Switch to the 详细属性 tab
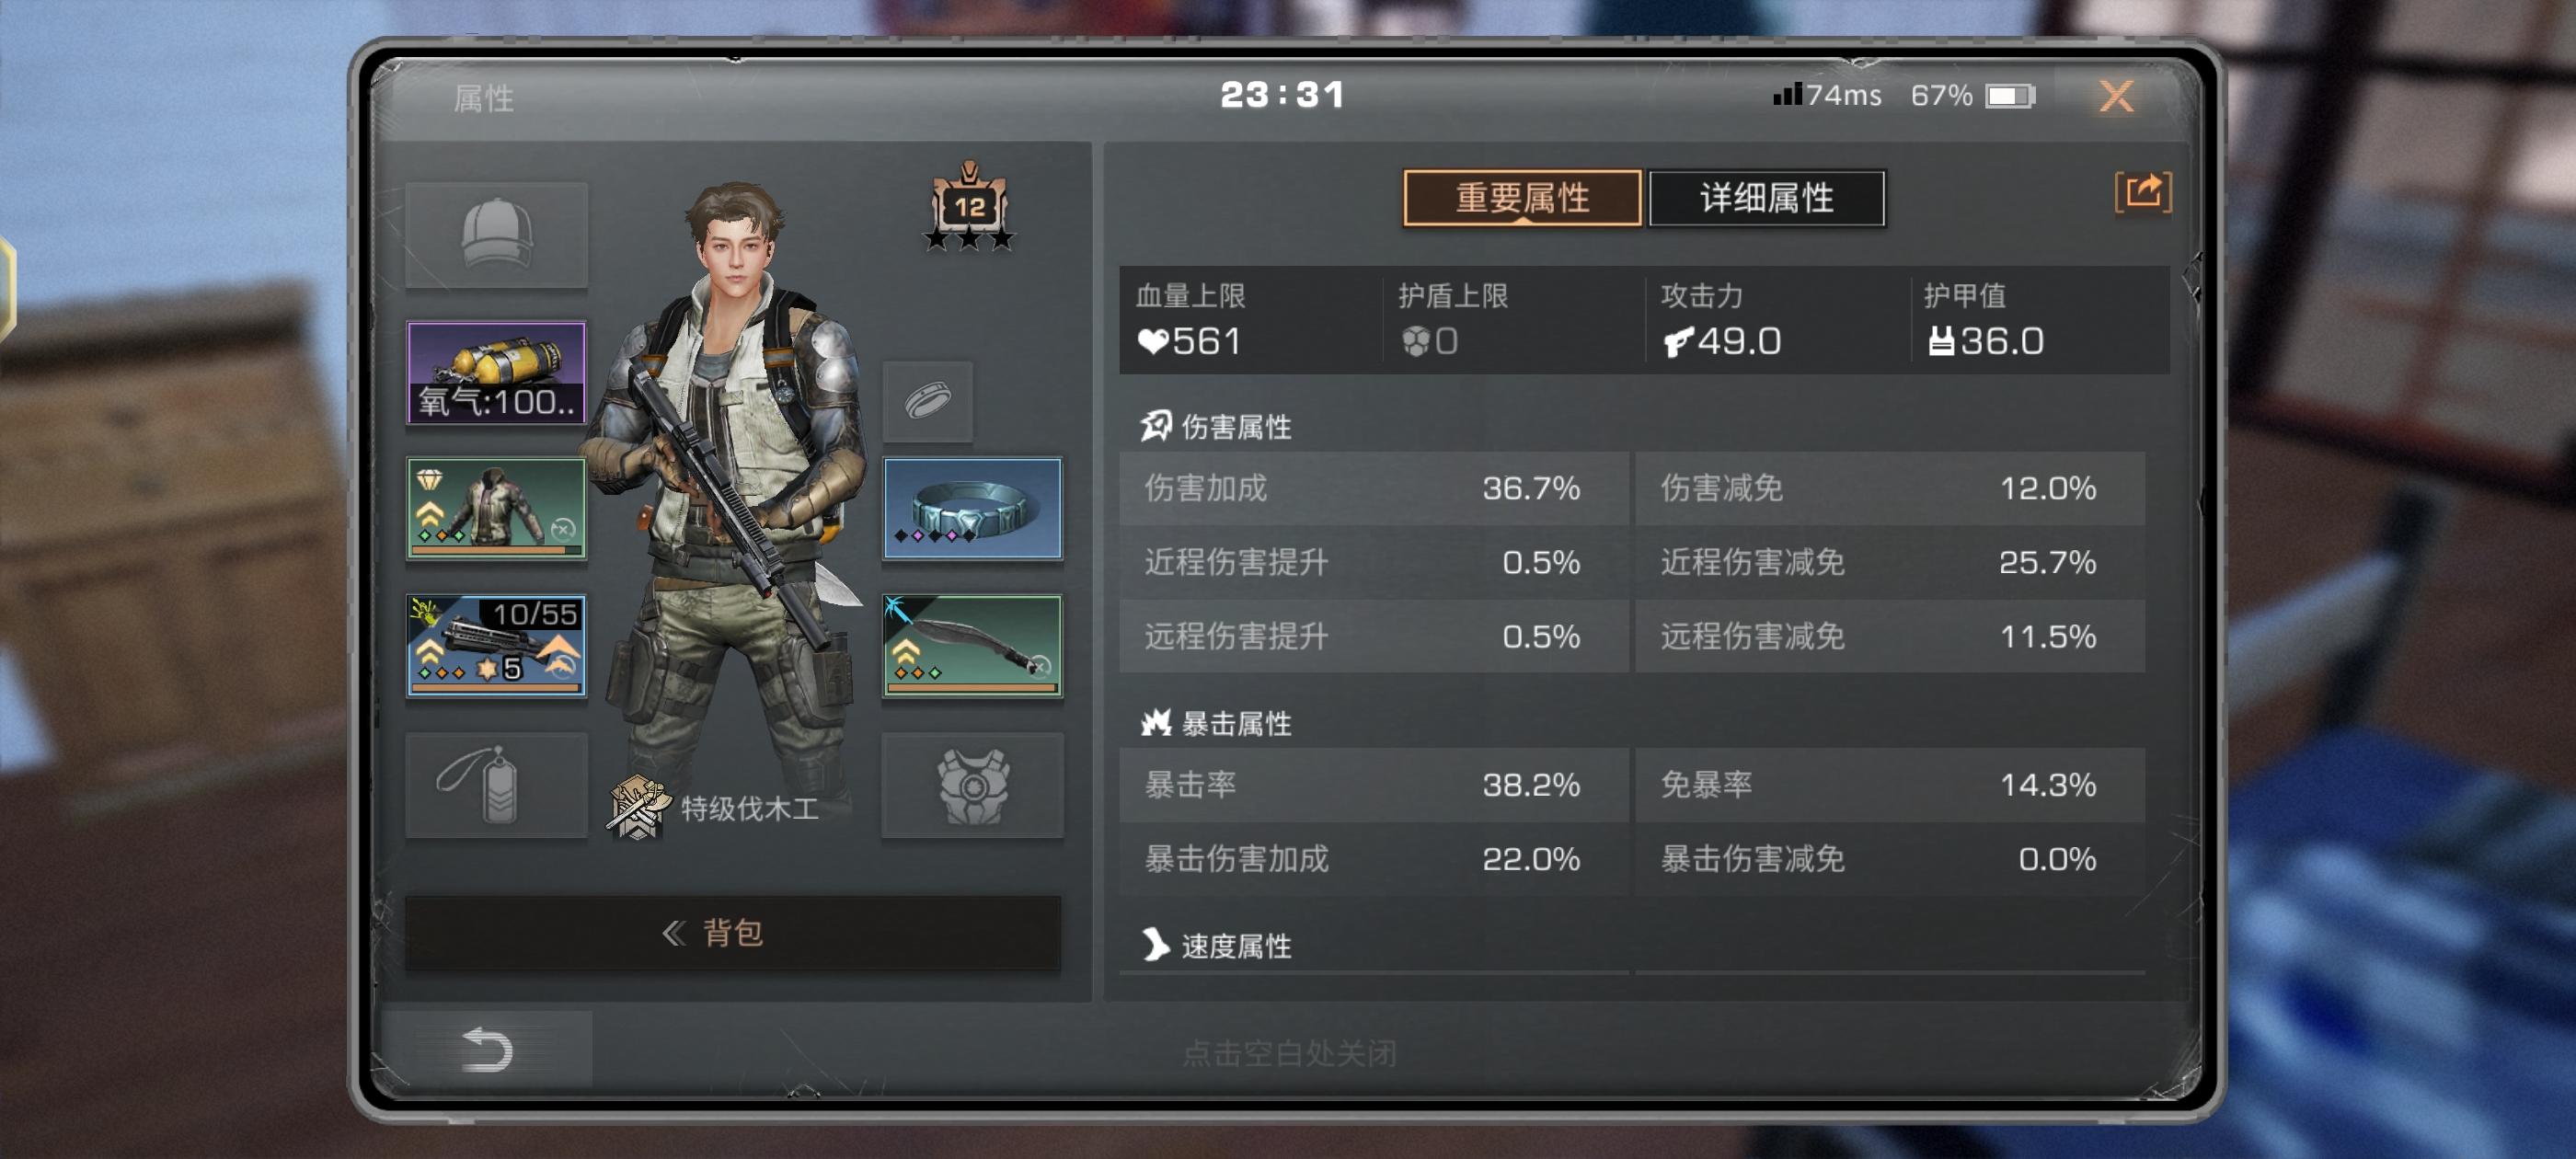 [x=1766, y=198]
